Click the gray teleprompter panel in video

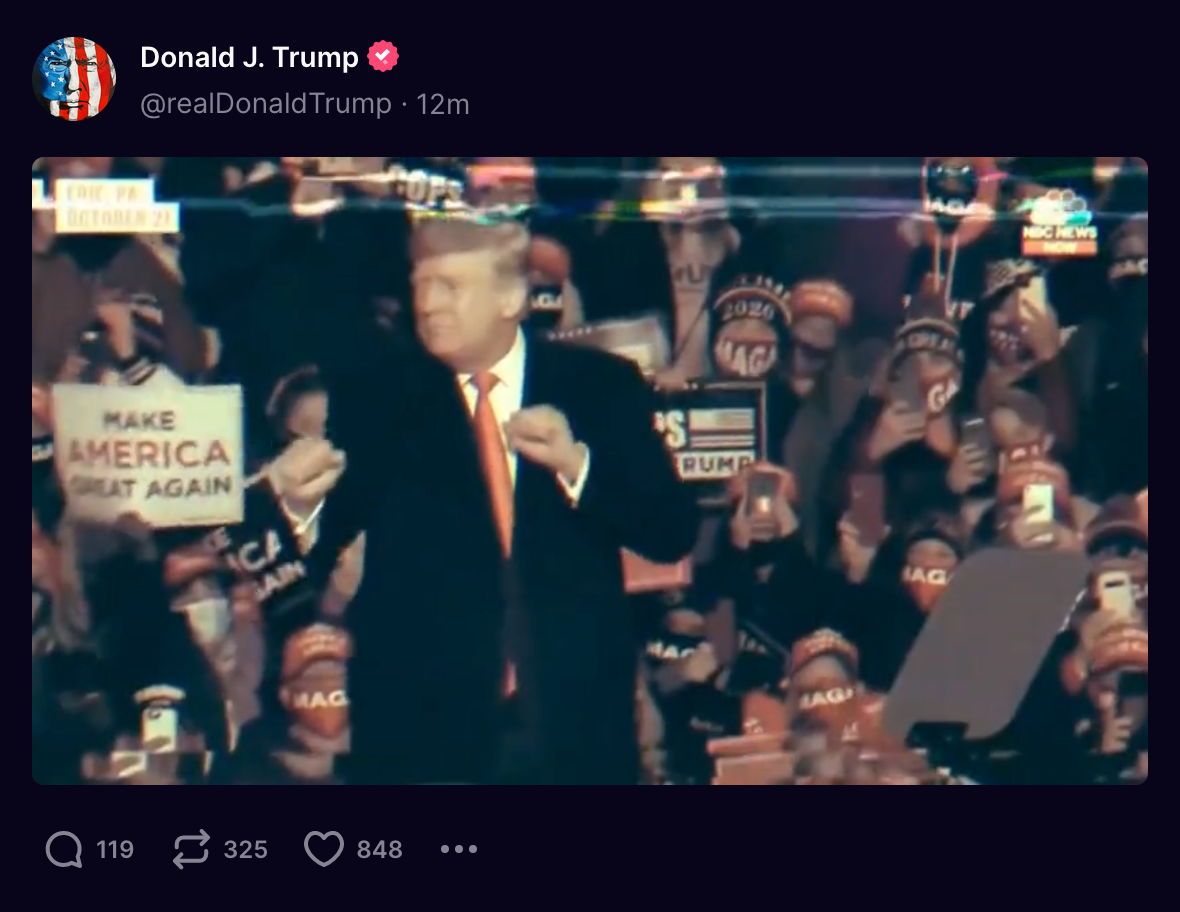987,643
